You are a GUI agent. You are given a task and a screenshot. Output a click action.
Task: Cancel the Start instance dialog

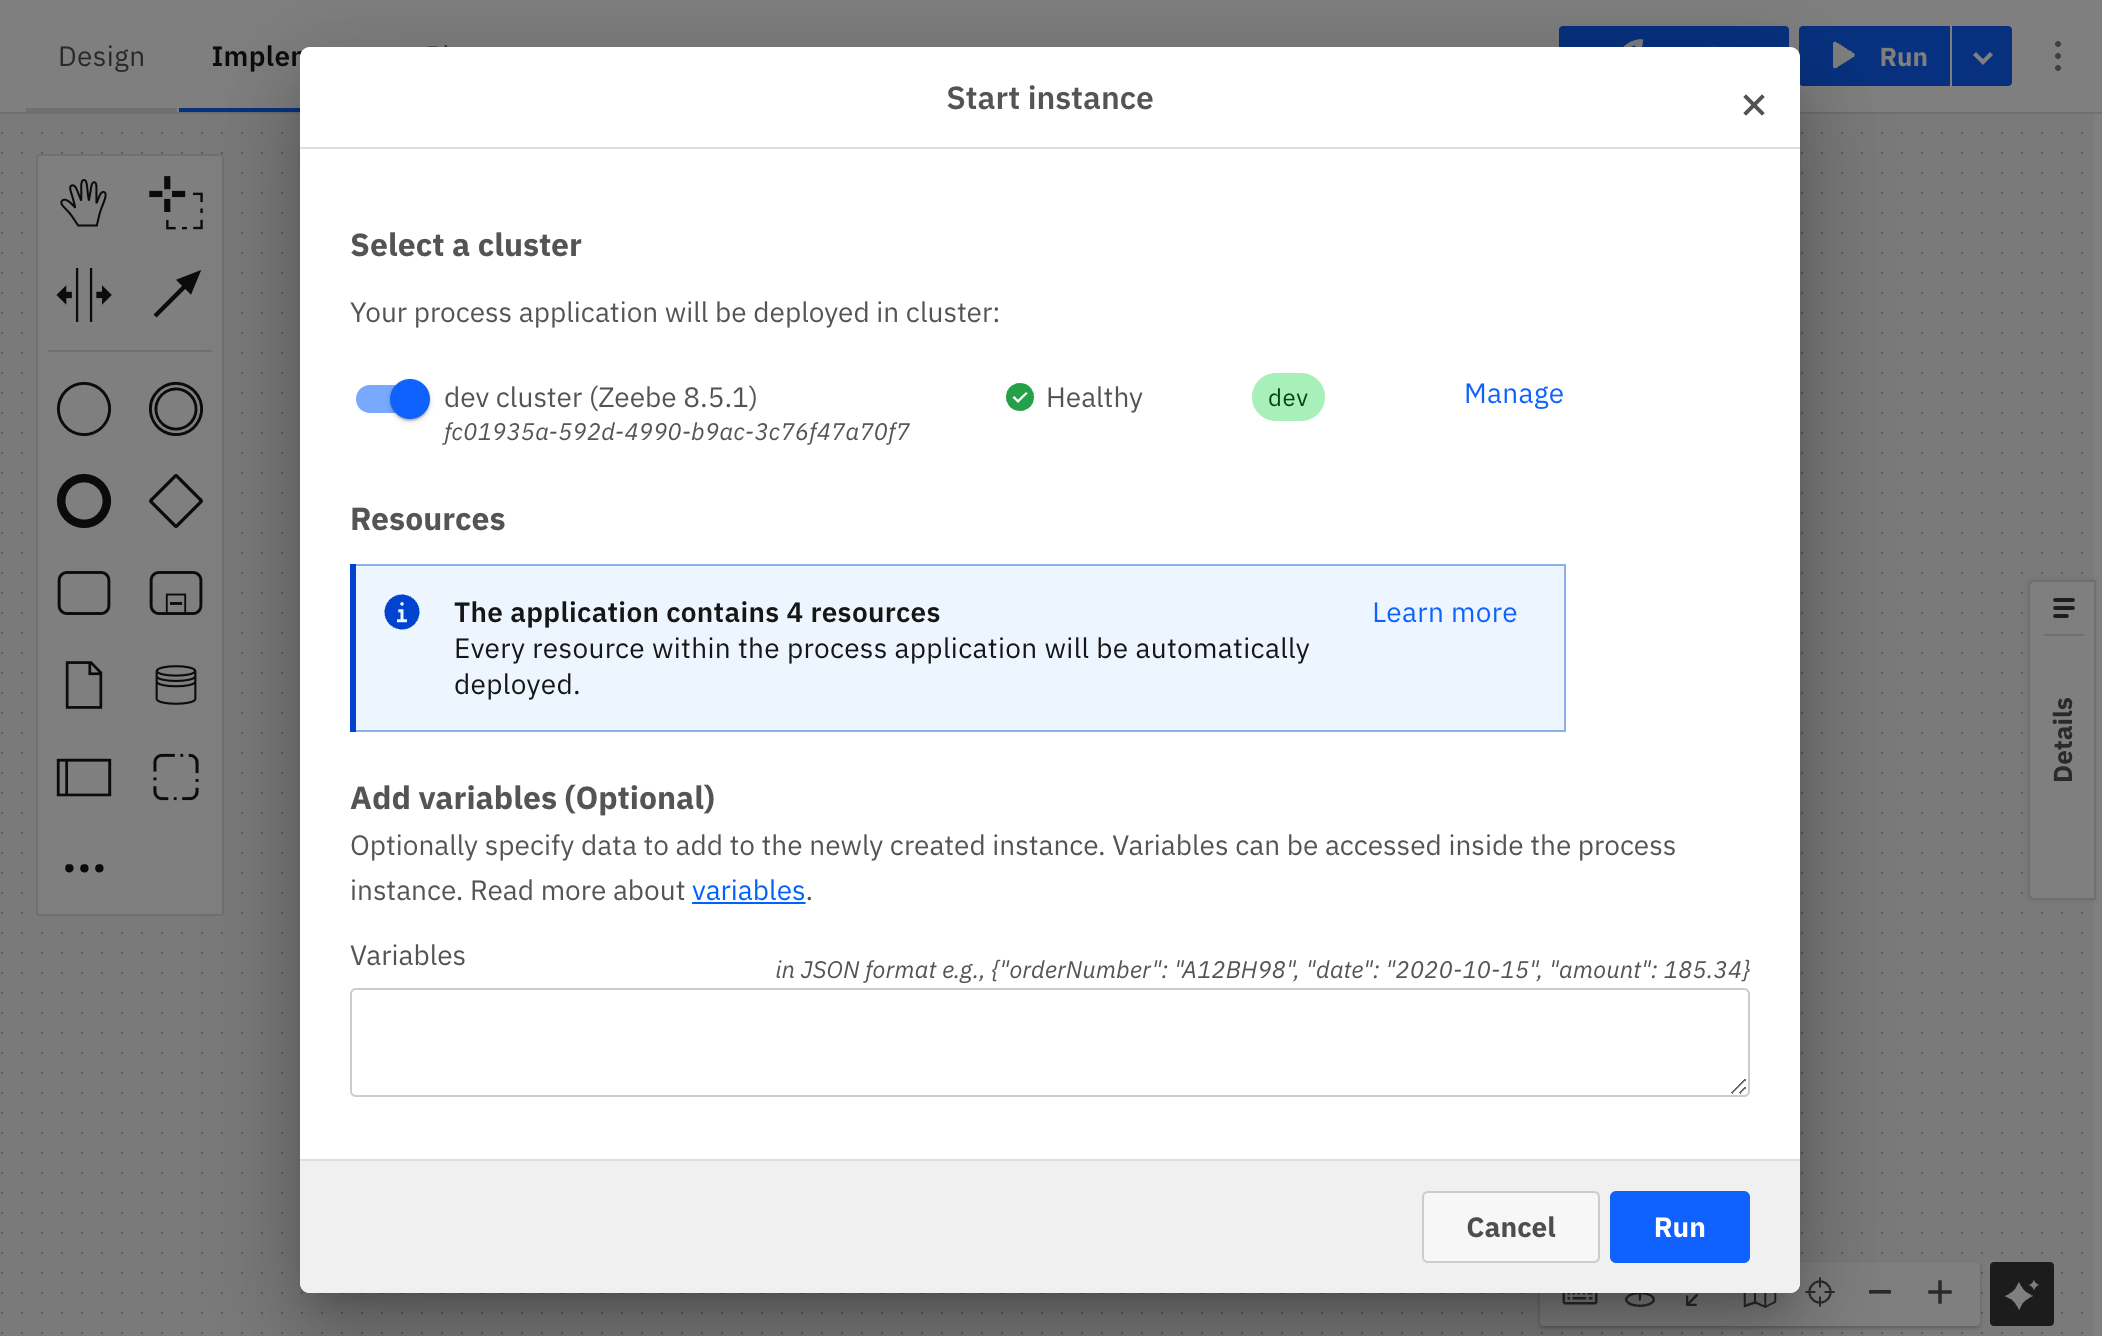coord(1509,1227)
